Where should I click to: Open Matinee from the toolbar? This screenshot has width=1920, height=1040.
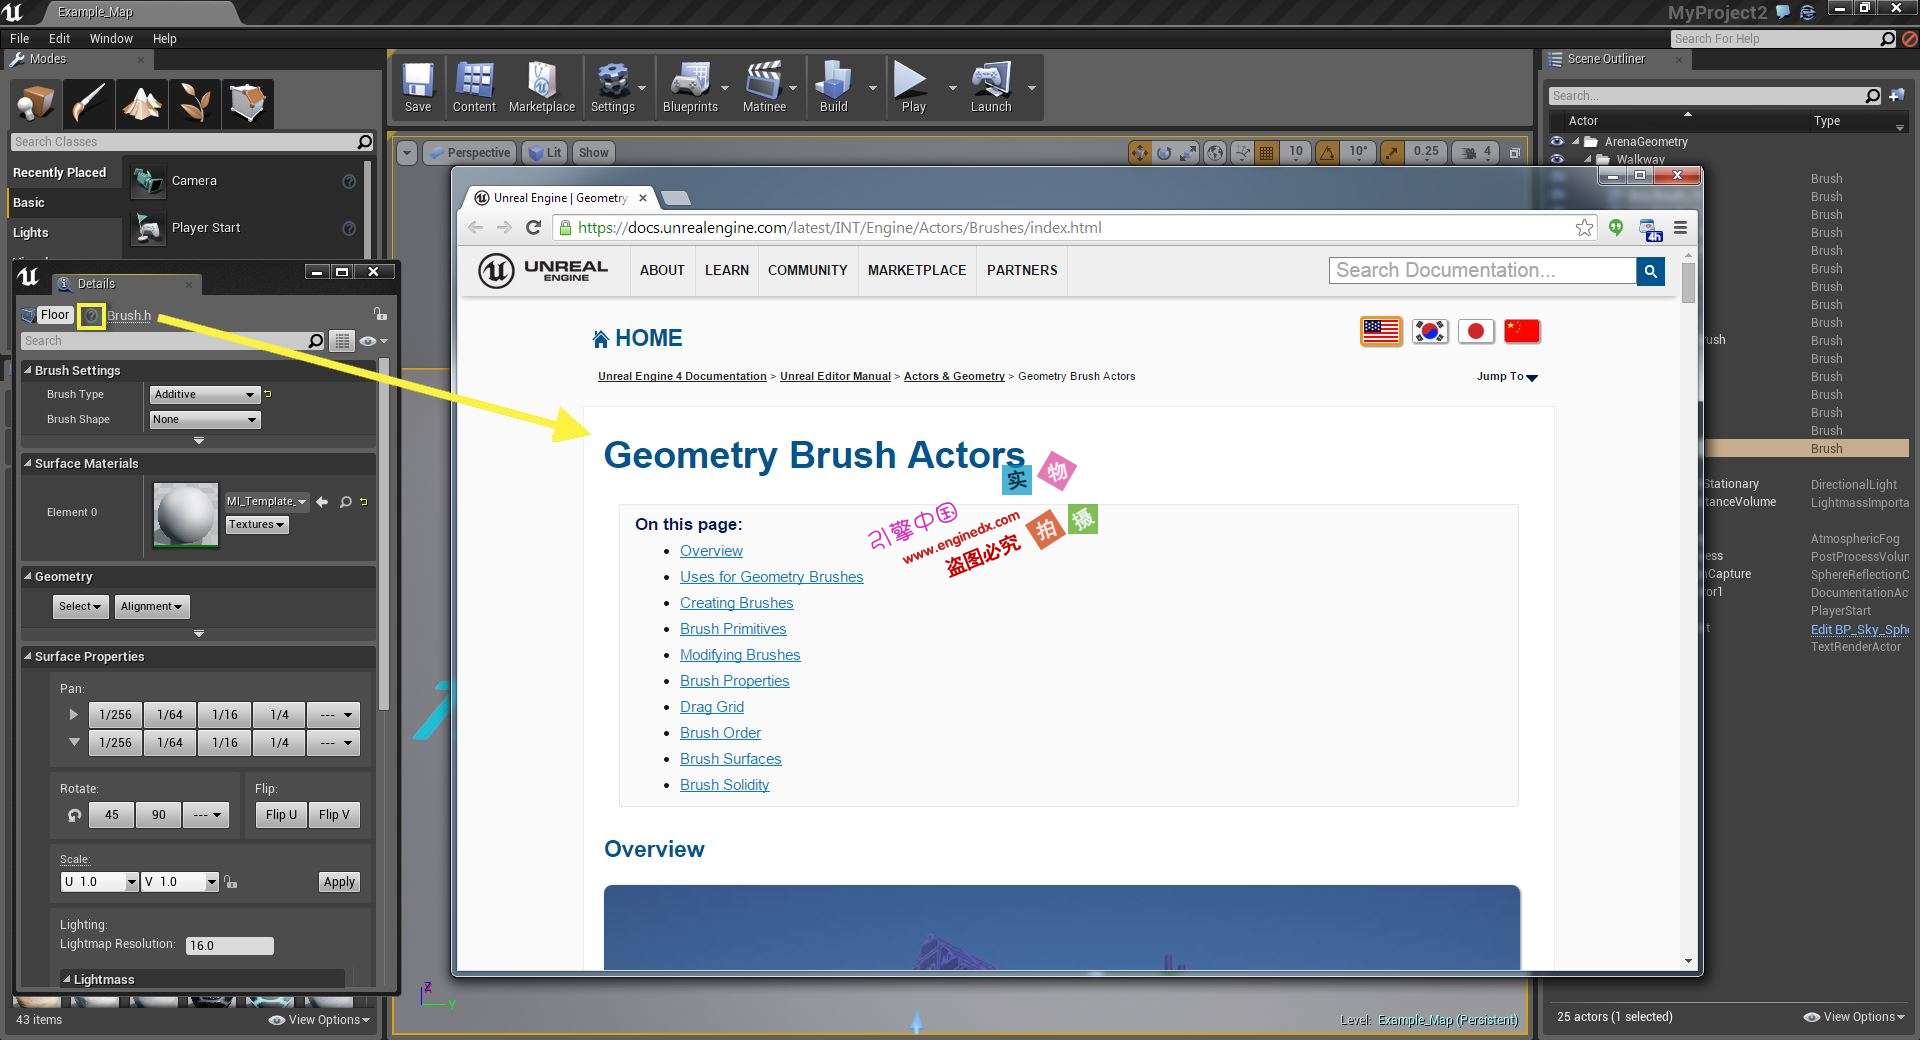click(764, 87)
